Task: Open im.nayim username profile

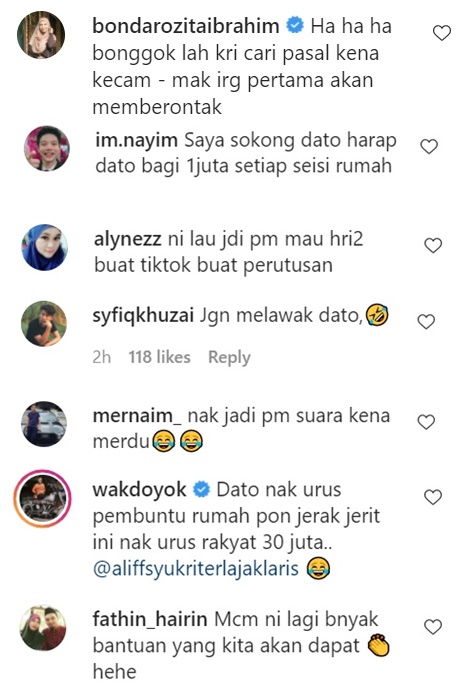Action: coord(136,140)
